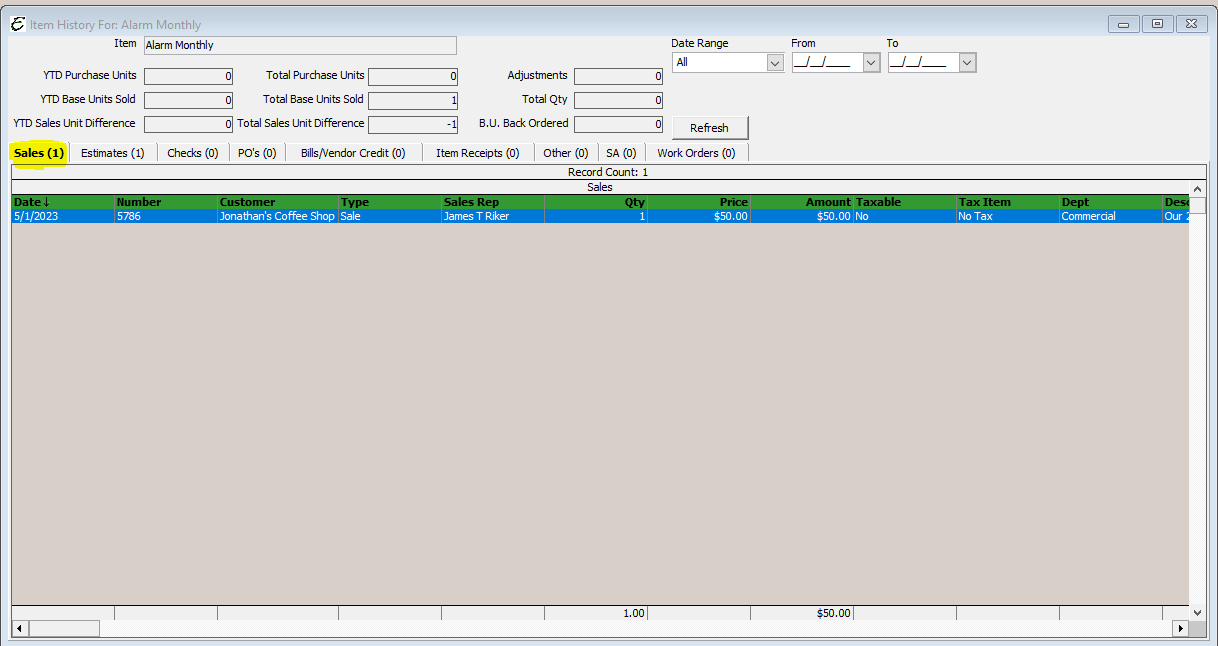Image resolution: width=1218 pixels, height=646 pixels.
Task: Select the Jonathan's Coffee Shop sale row
Action: click(277, 216)
